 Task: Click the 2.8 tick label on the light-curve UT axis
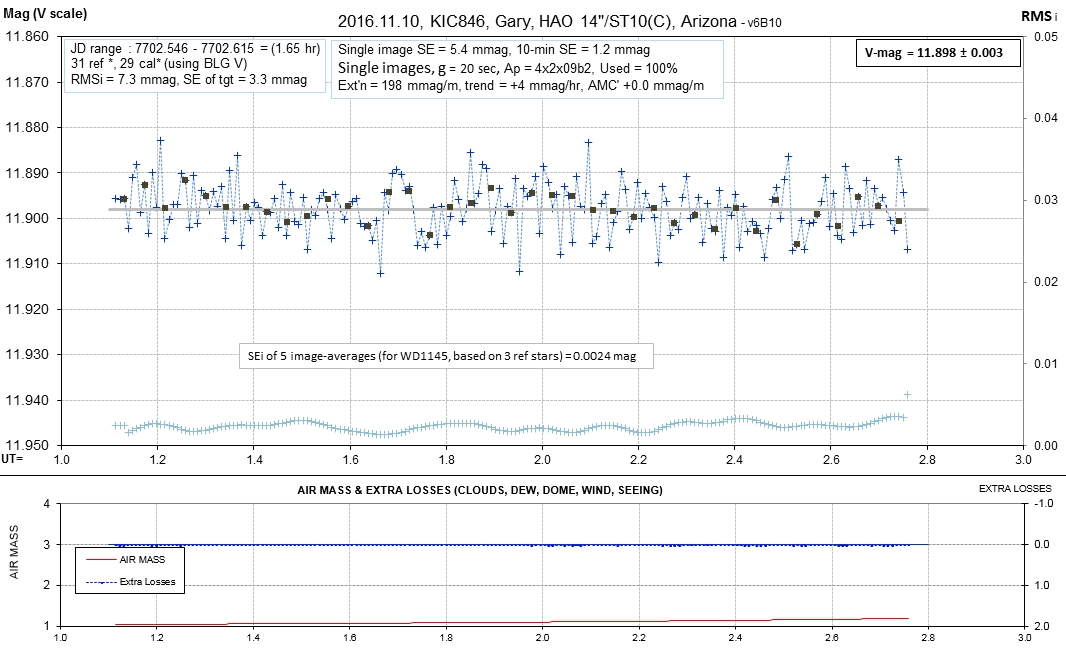point(927,459)
